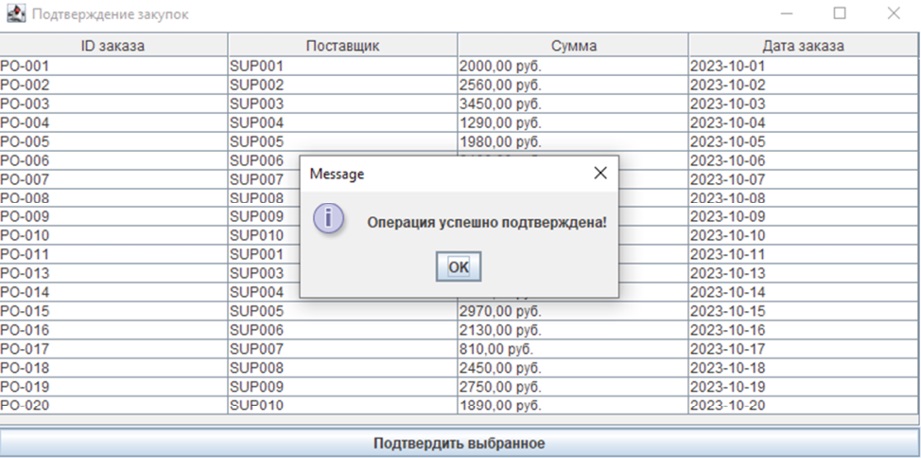
Task: Click OK in the message dialog
Action: (458, 267)
